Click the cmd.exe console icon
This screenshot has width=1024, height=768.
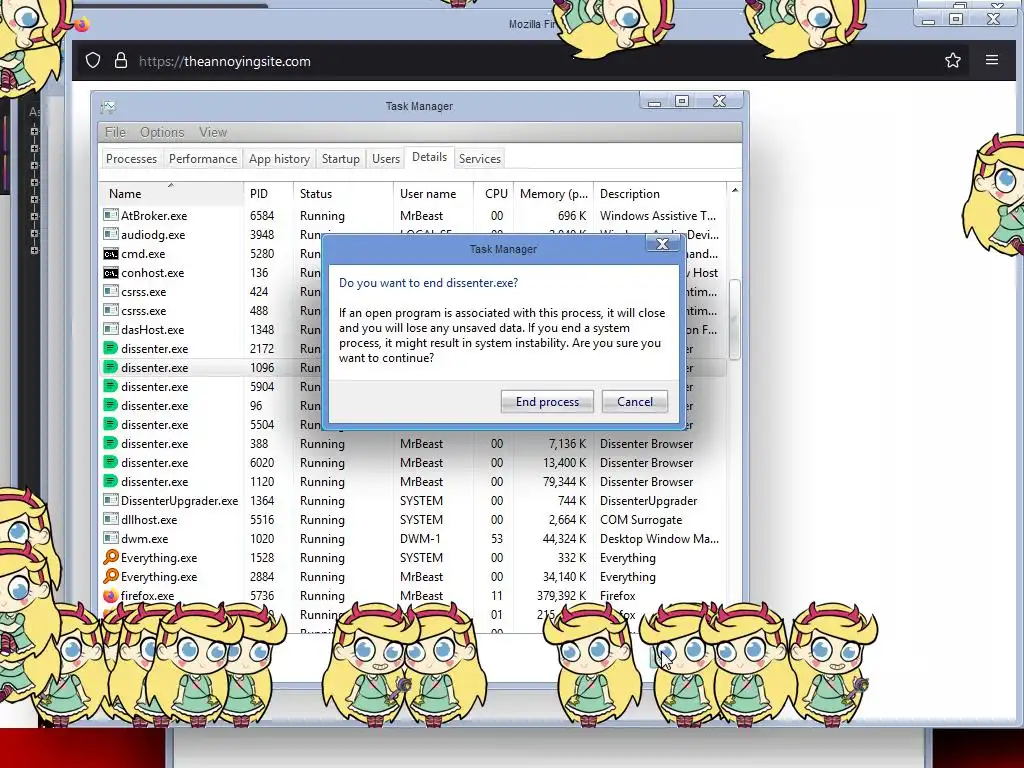coord(111,253)
